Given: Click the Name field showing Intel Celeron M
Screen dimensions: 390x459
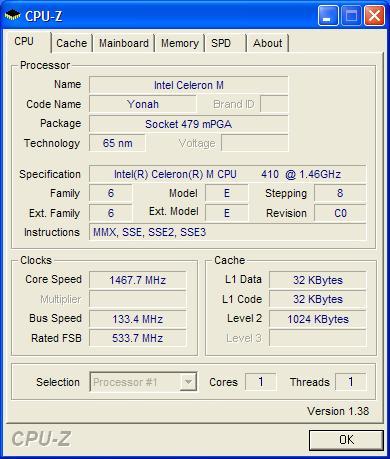Looking at the screenshot, I should pos(189,85).
